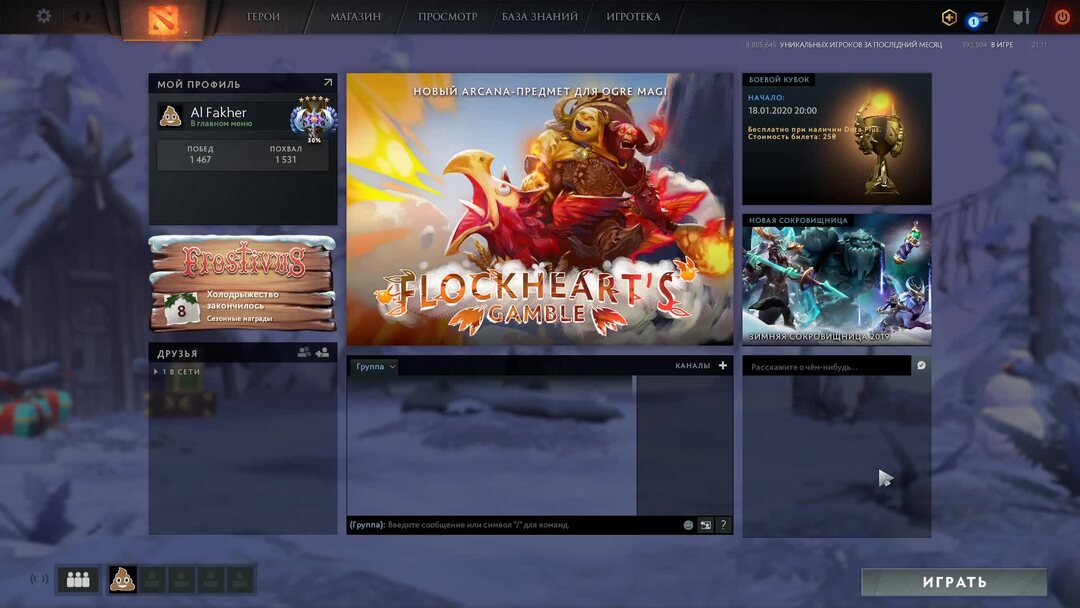Open the МАГАЗИН tab
The width and height of the screenshot is (1080, 608).
coord(355,17)
